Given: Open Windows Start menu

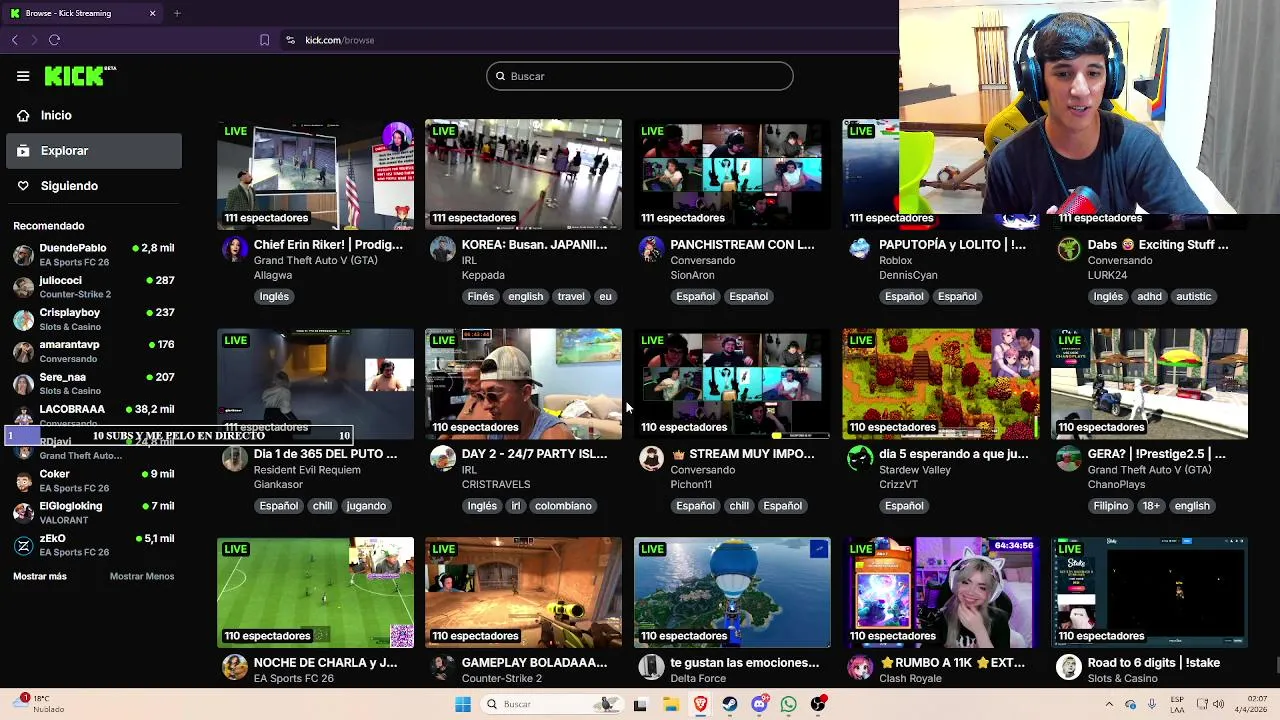Looking at the screenshot, I should tap(462, 704).
